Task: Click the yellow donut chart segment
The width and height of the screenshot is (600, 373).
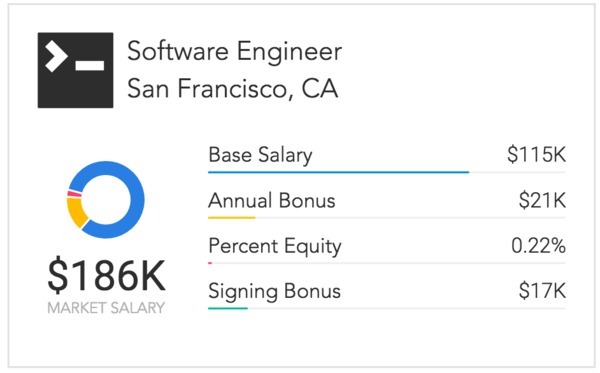Action: pyautogui.click(x=75, y=213)
